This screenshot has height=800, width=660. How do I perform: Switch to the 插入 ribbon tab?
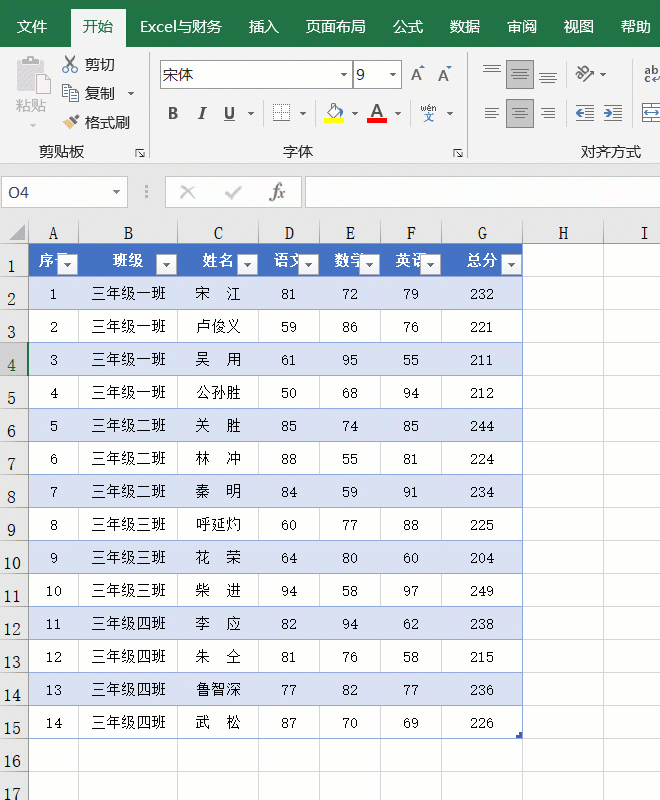[264, 27]
